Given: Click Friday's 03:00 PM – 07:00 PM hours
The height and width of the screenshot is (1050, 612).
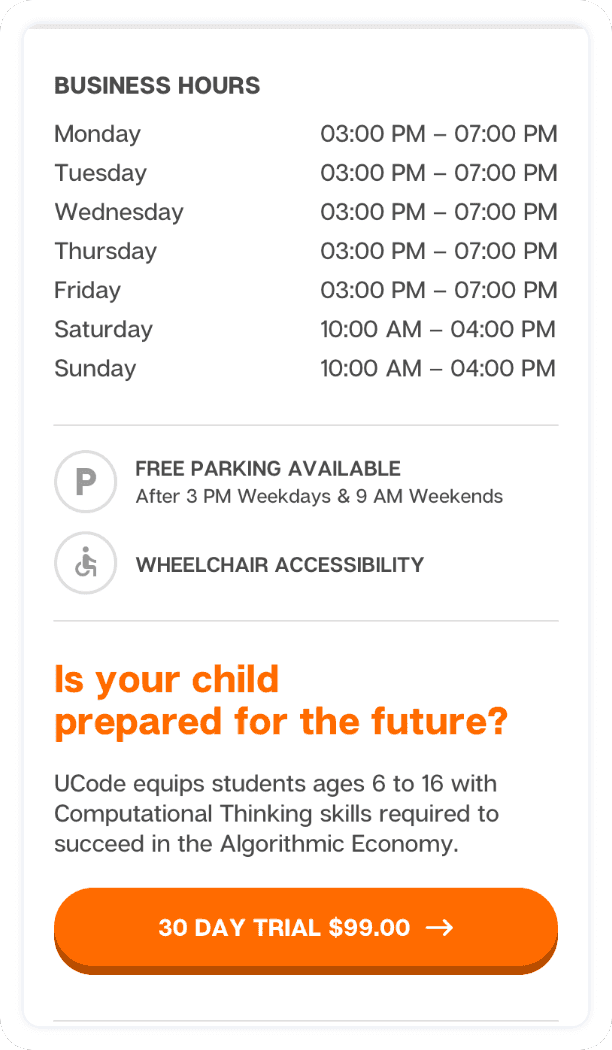Looking at the screenshot, I should pyautogui.click(x=438, y=290).
